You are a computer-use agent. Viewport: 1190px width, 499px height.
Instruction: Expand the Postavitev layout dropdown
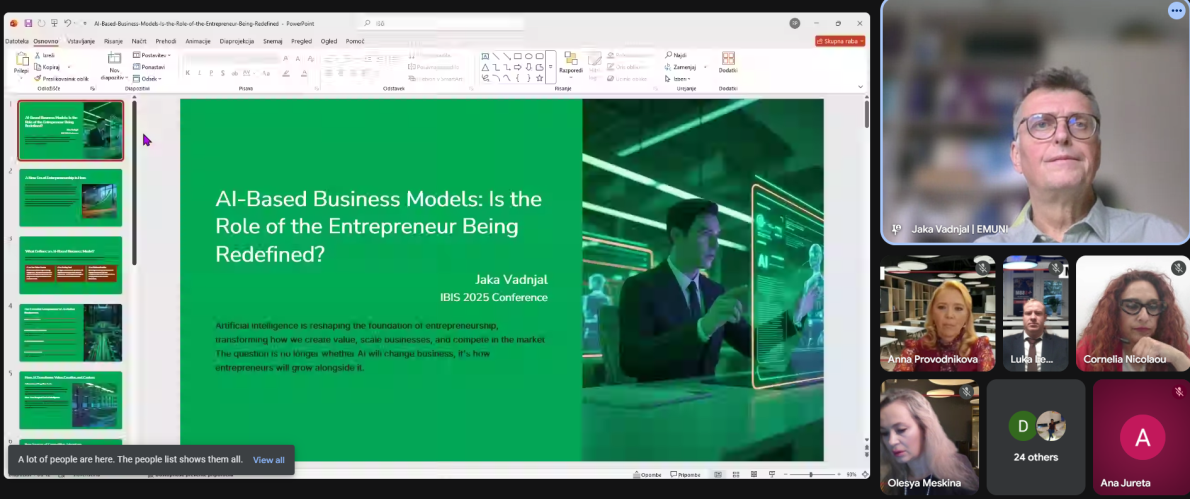(x=153, y=55)
